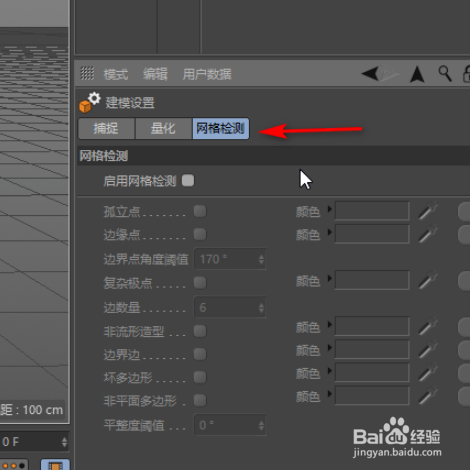Switch to the 捕捉 tab
This screenshot has height=470, width=470.
(x=106, y=128)
